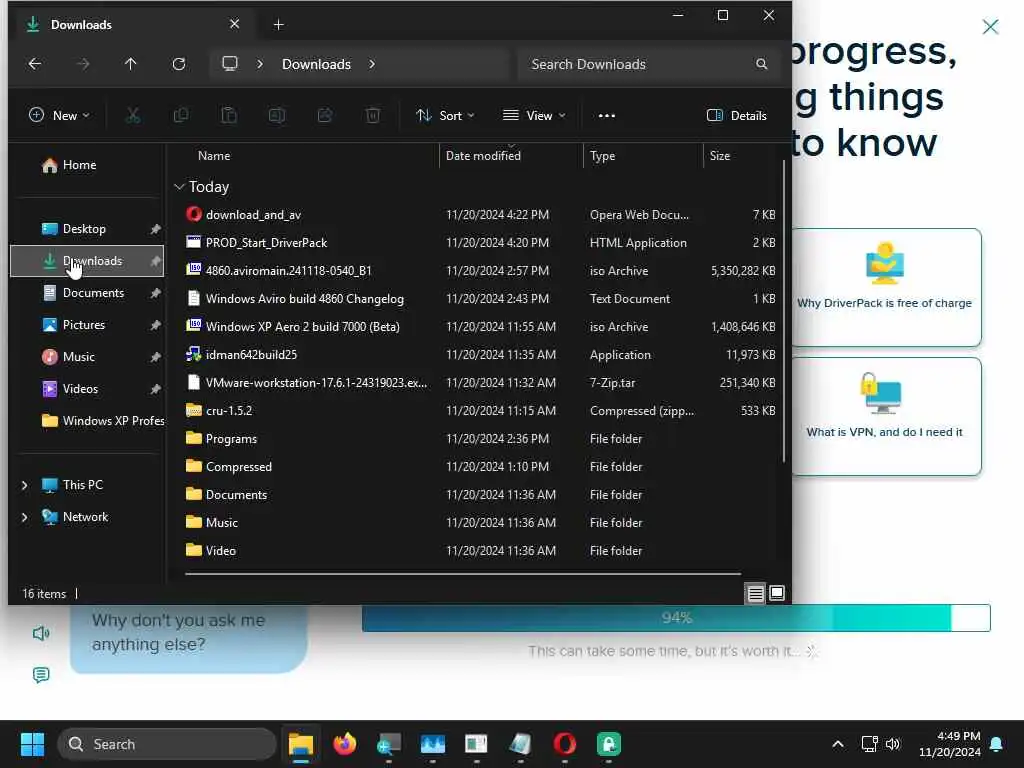Click the 94% DriverPack progress bar

point(676,618)
